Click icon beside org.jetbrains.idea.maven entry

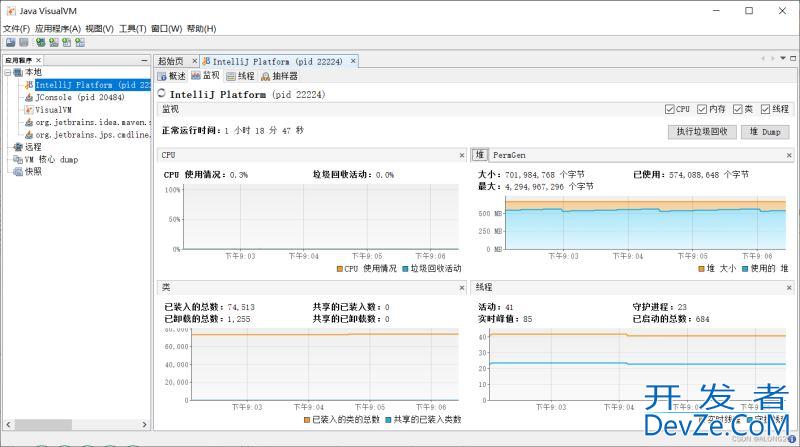(29, 122)
